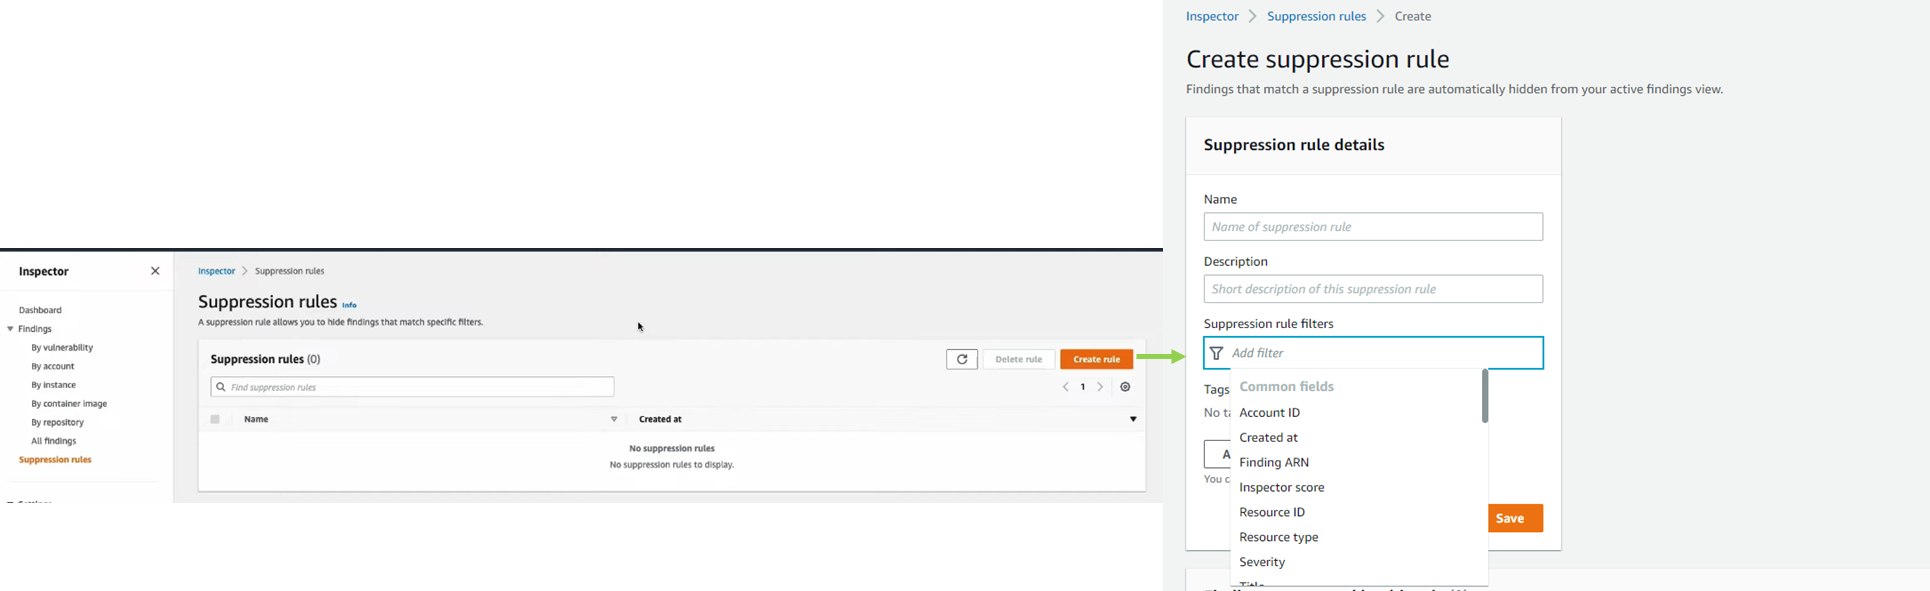This screenshot has height=591, width=1930.
Task: Click the Name column header
Action: click(256, 419)
